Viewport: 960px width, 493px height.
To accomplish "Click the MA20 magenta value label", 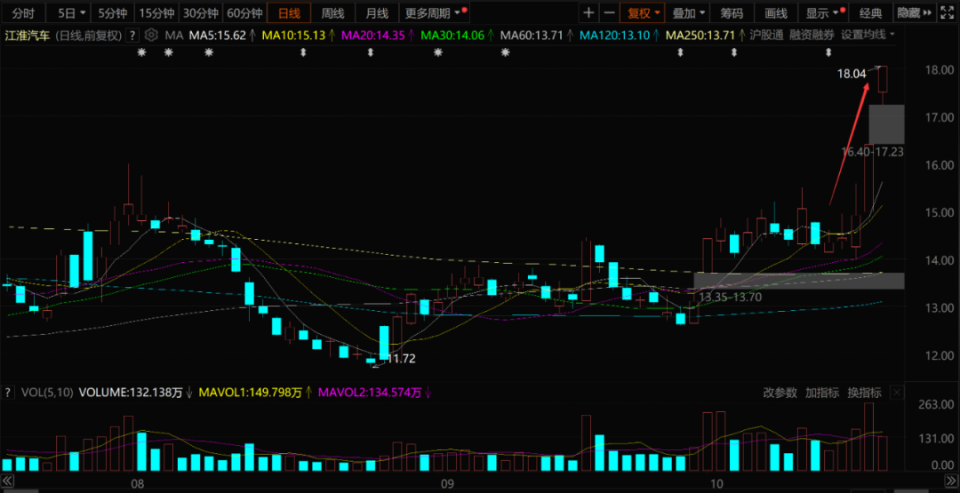I will 373,36.
